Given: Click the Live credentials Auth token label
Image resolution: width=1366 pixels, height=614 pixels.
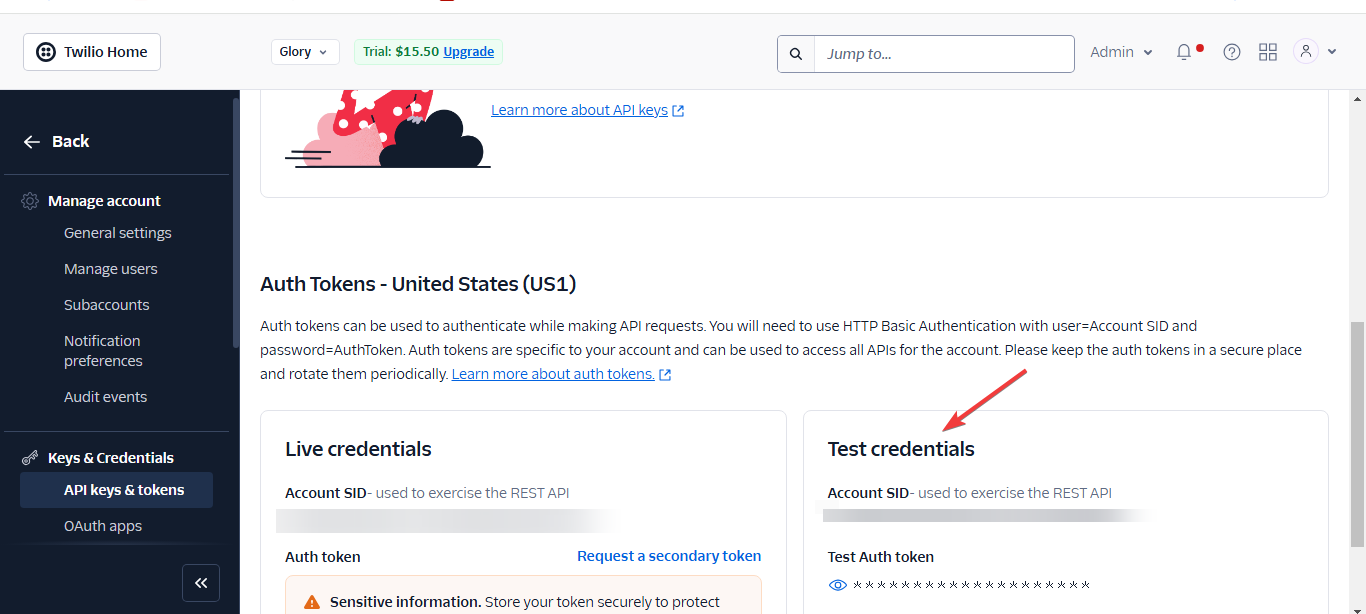Looking at the screenshot, I should (323, 557).
